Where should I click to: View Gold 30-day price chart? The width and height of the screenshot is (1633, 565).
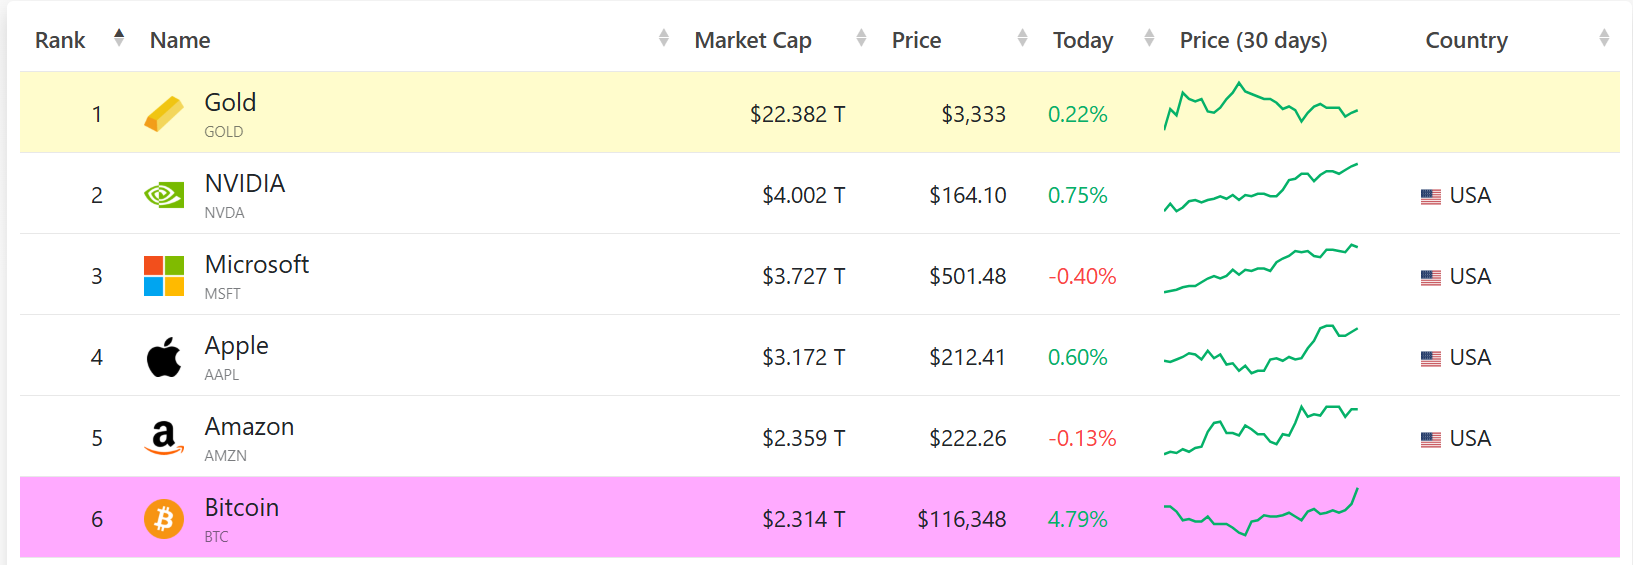pos(1260,107)
